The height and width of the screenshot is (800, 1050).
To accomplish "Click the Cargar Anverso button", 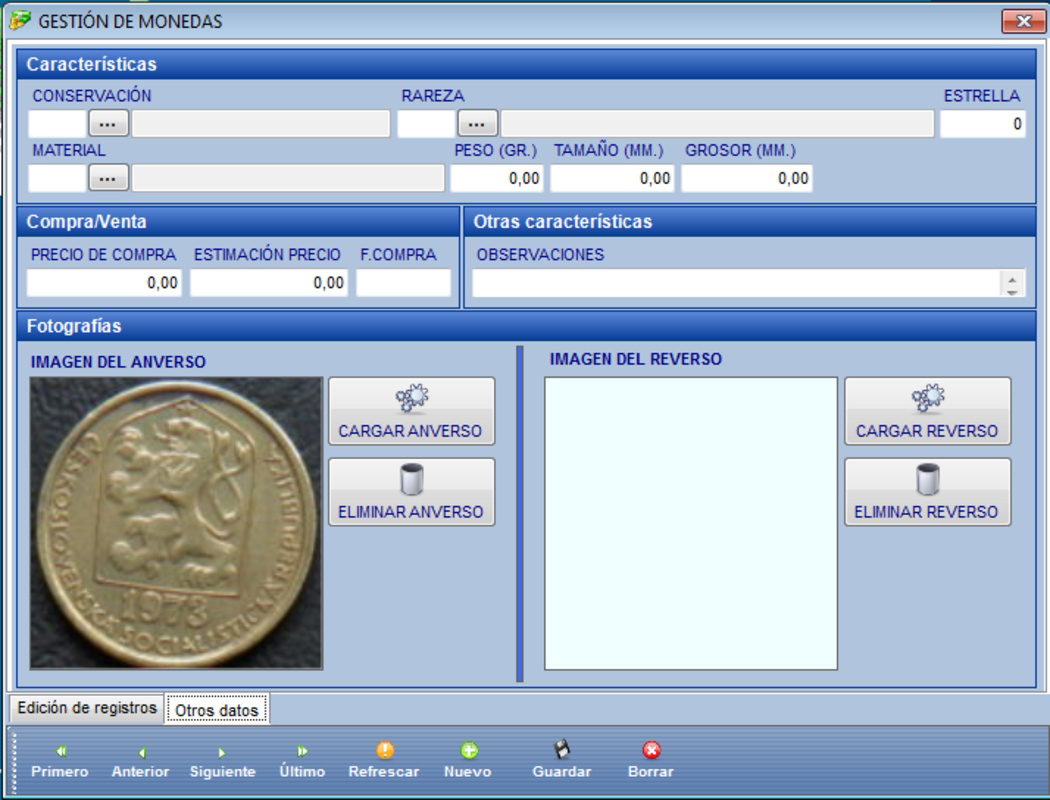I will pyautogui.click(x=411, y=411).
